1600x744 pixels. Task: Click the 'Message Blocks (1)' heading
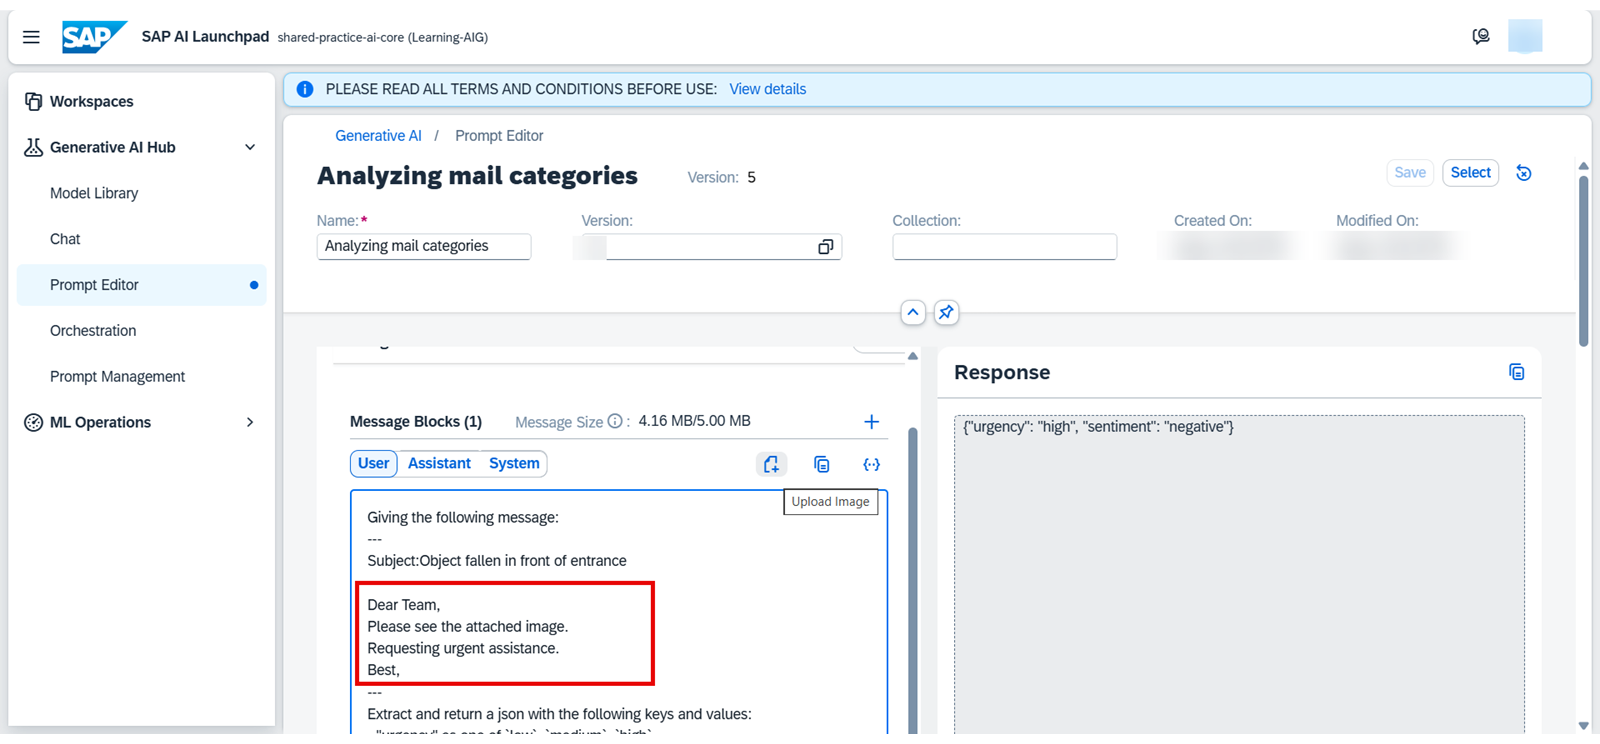pyautogui.click(x=416, y=421)
